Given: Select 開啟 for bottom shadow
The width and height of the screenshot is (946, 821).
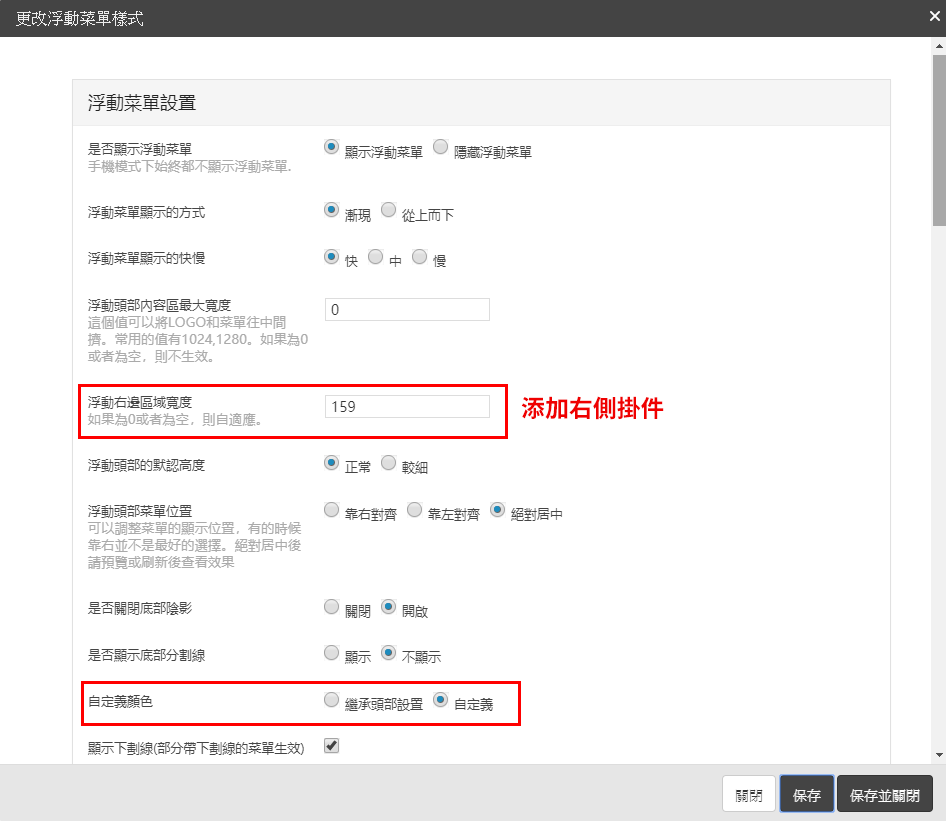Looking at the screenshot, I should coord(389,606).
